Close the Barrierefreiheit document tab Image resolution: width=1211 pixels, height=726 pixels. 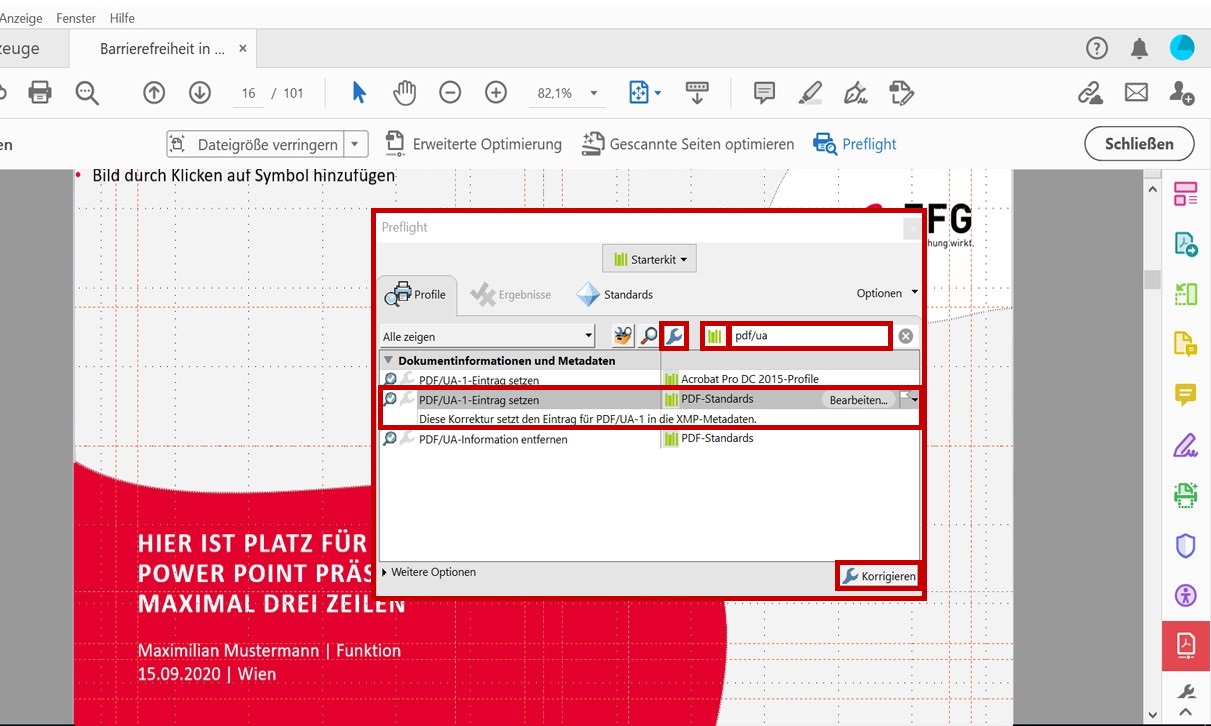(243, 48)
